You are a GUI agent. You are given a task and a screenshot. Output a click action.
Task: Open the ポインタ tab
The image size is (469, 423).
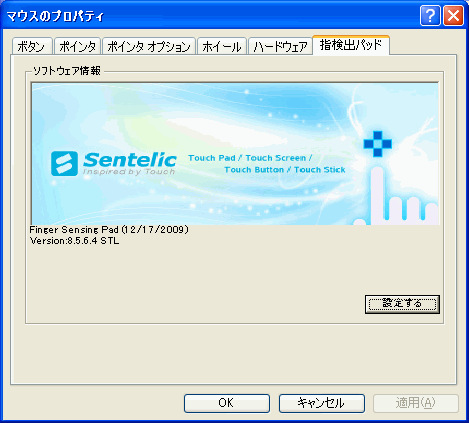(77, 46)
